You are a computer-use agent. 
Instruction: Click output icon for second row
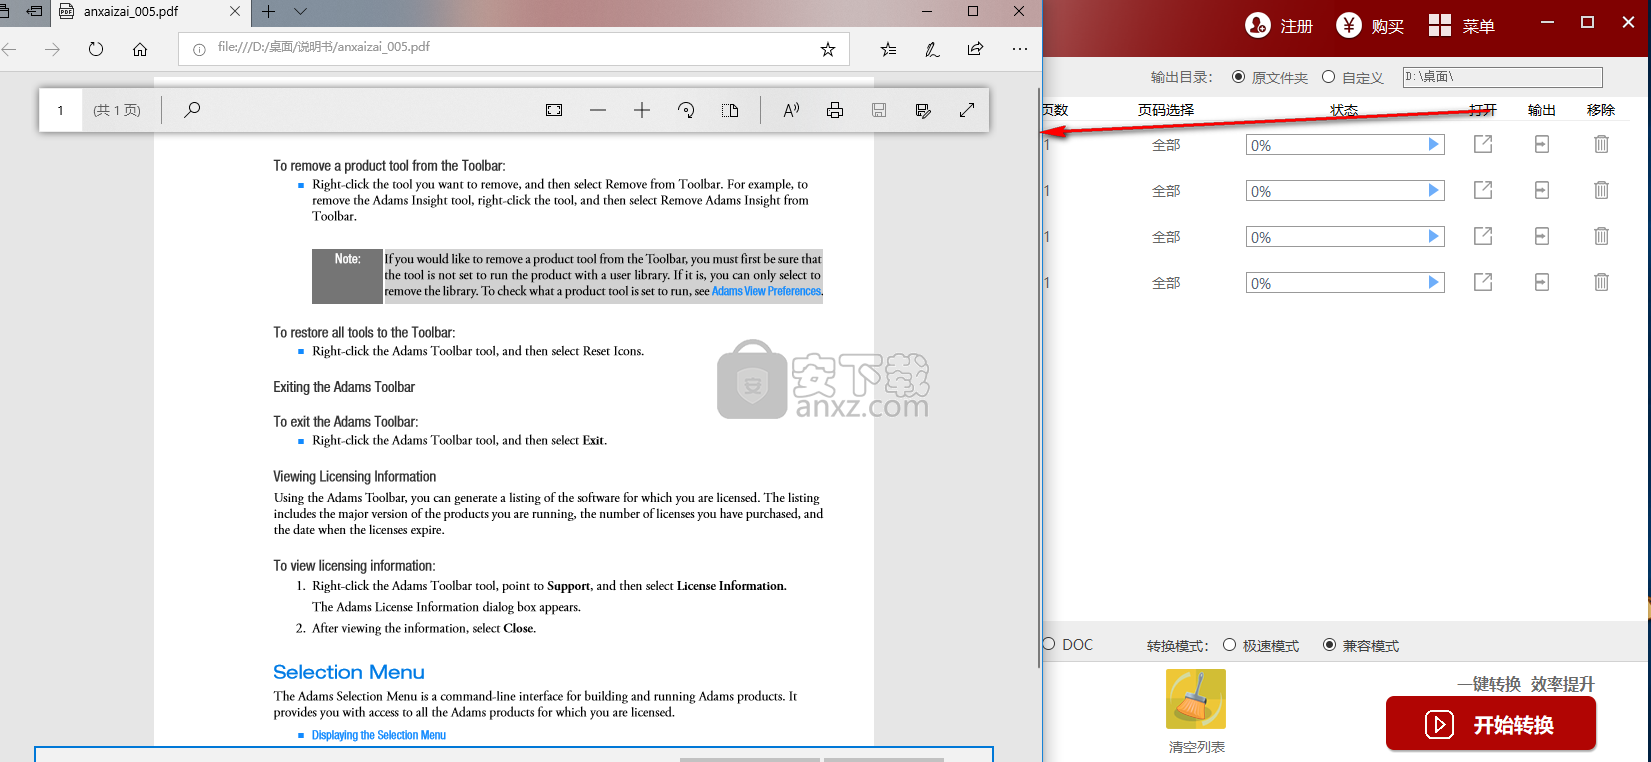coord(1542,190)
